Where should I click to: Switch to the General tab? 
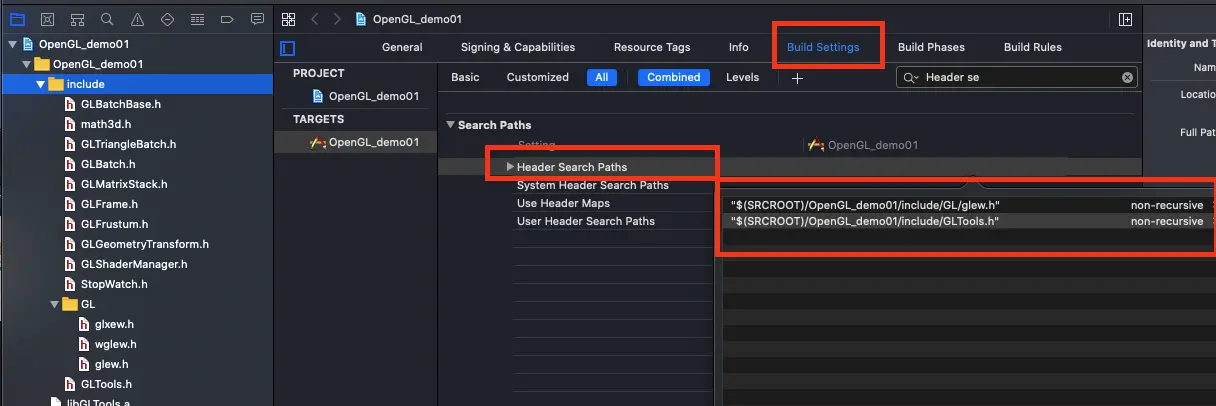click(402, 47)
